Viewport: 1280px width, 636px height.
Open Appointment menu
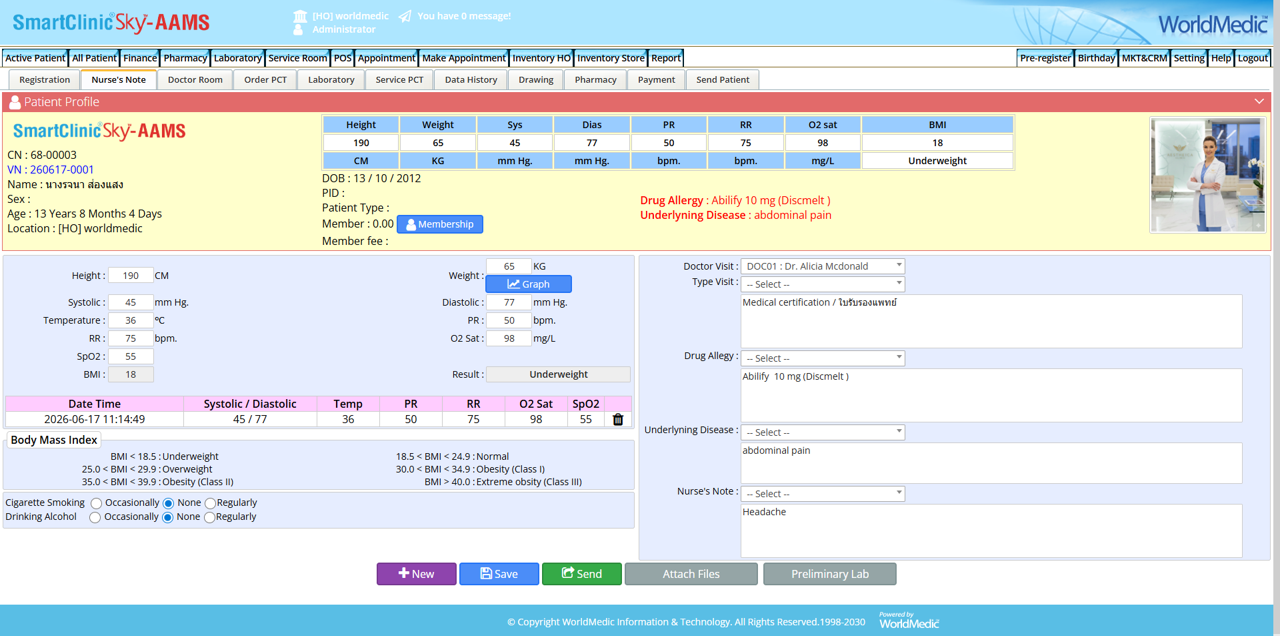[387, 58]
